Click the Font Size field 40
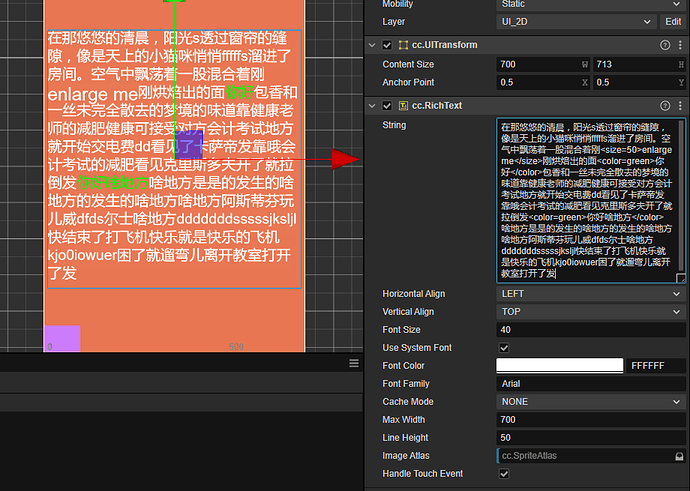This screenshot has width=690, height=491. click(591, 330)
